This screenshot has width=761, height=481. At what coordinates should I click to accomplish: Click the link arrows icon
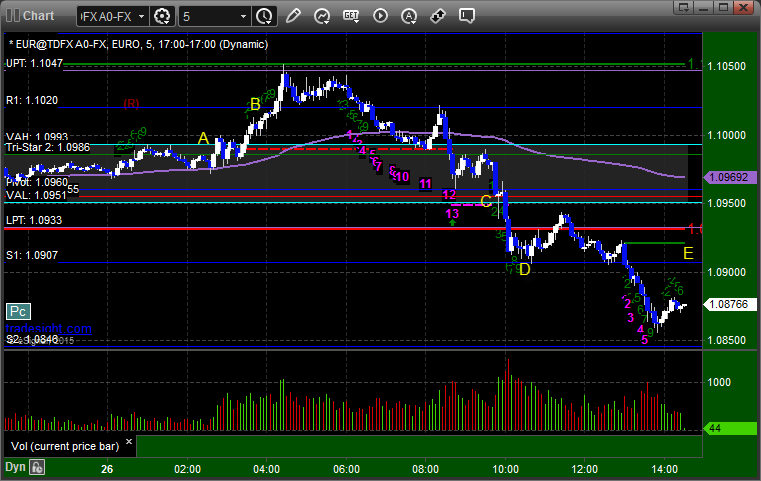438,16
